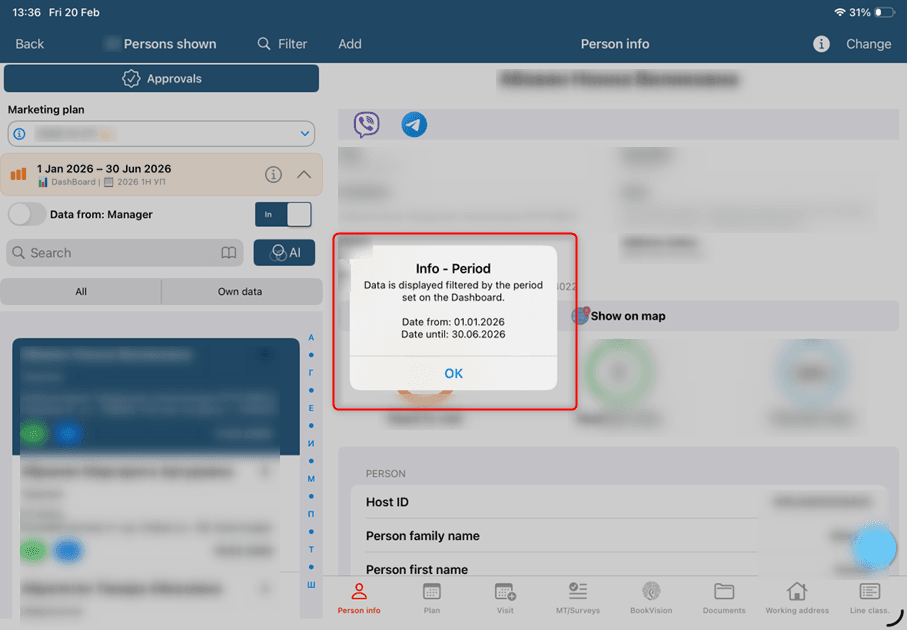Switch to the Plan tab
Image resolution: width=907 pixels, height=630 pixels.
[432, 597]
